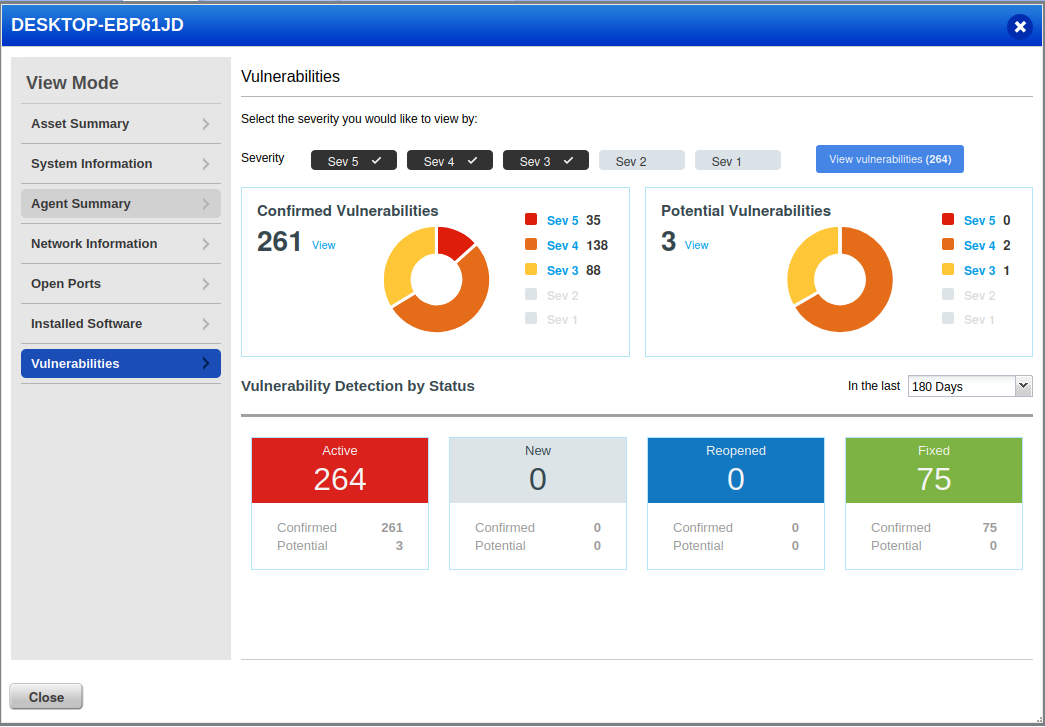
Task: Open the Installed Software view
Action: pyautogui.click(x=121, y=324)
